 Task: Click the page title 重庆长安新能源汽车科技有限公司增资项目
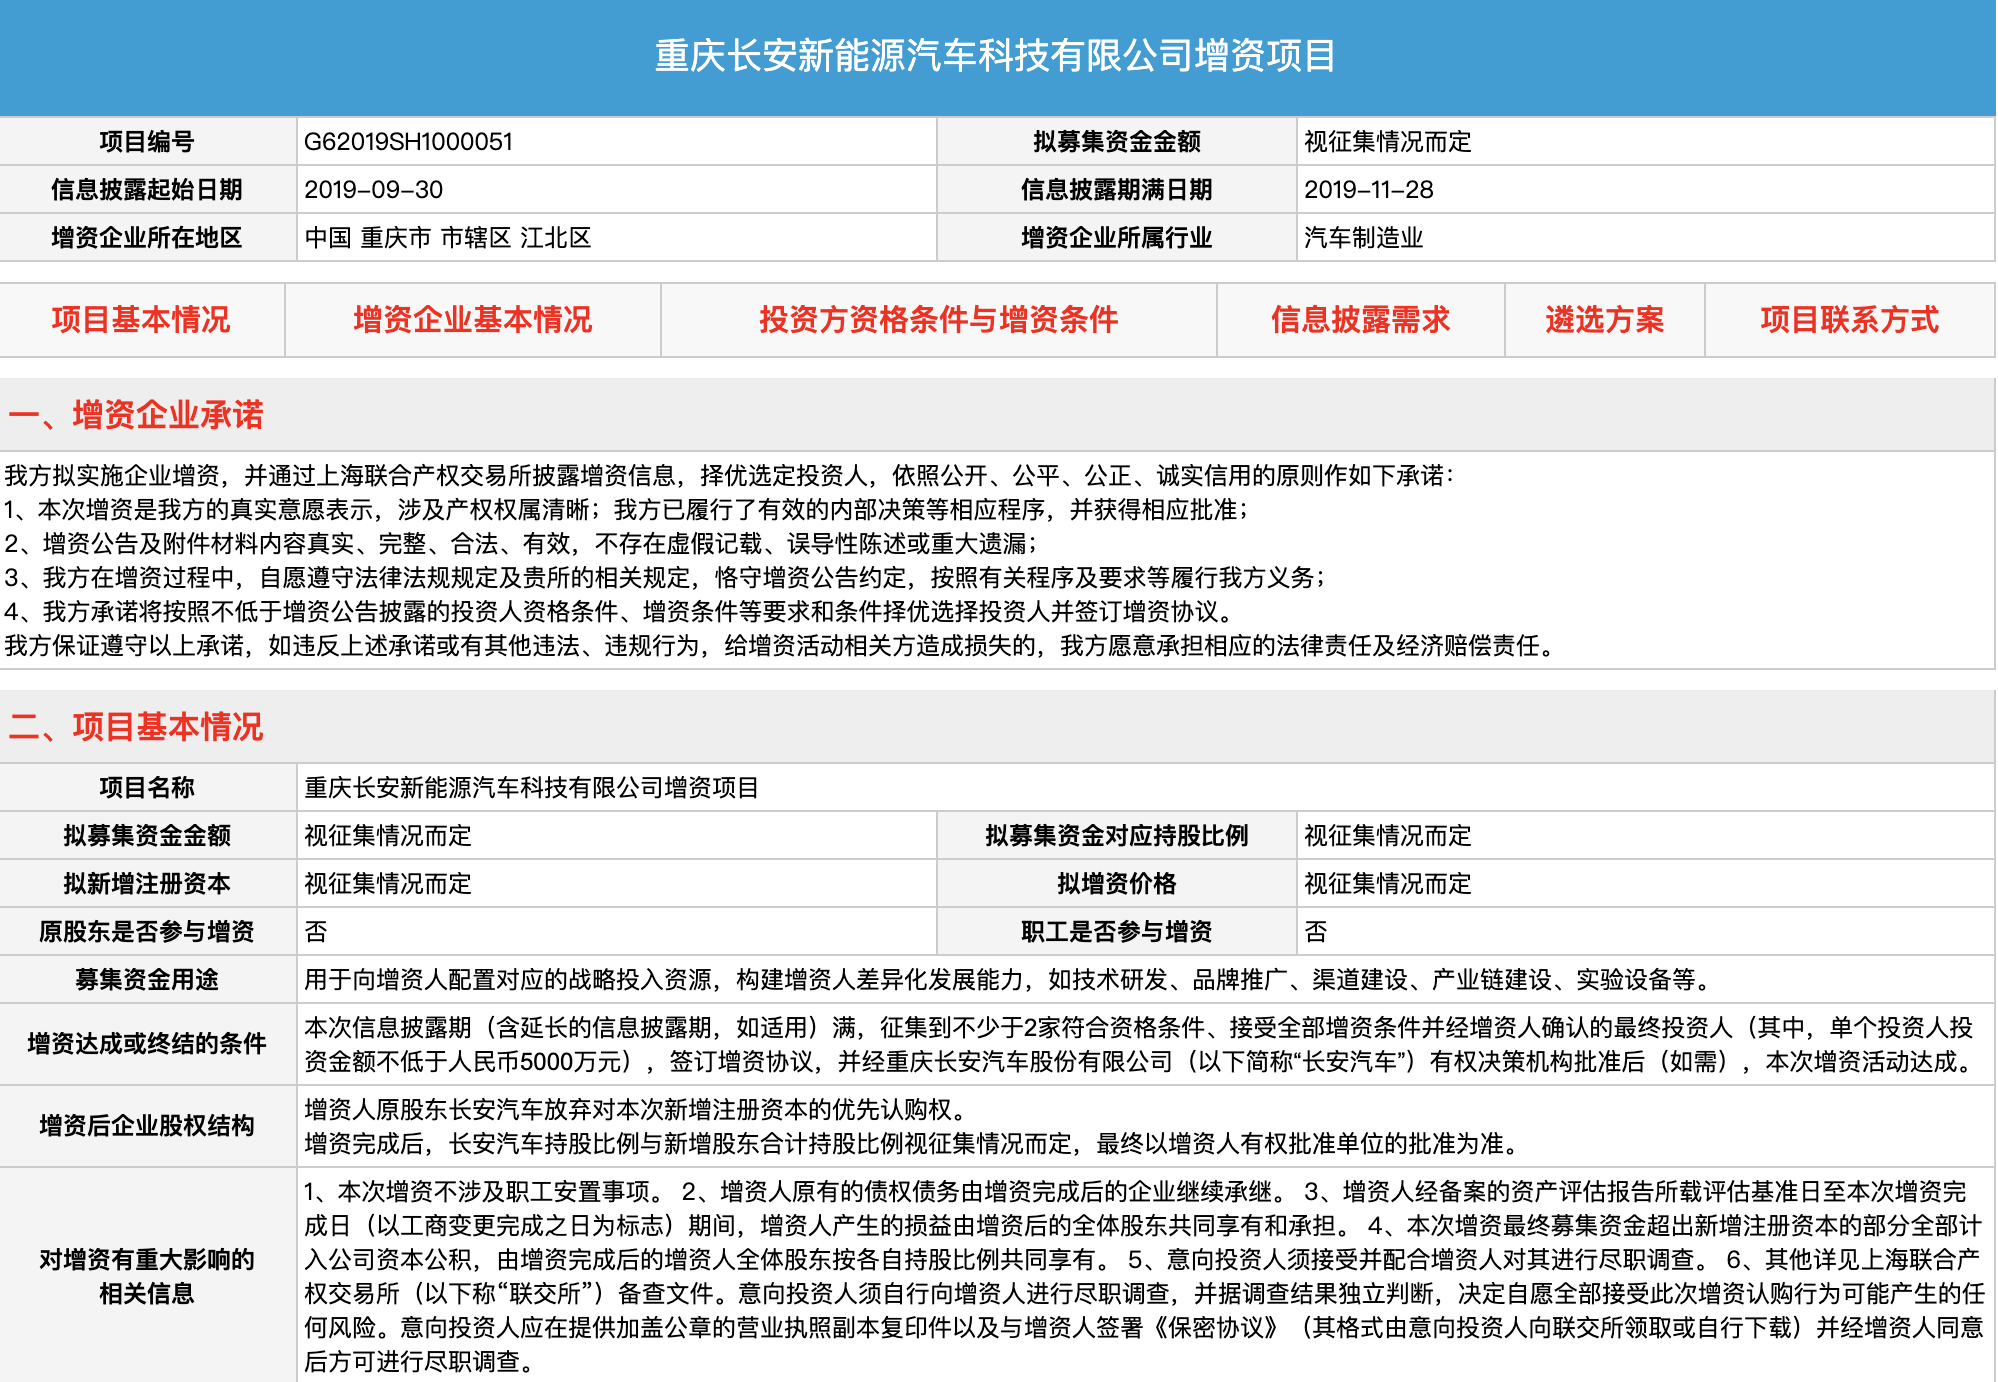(x=996, y=56)
